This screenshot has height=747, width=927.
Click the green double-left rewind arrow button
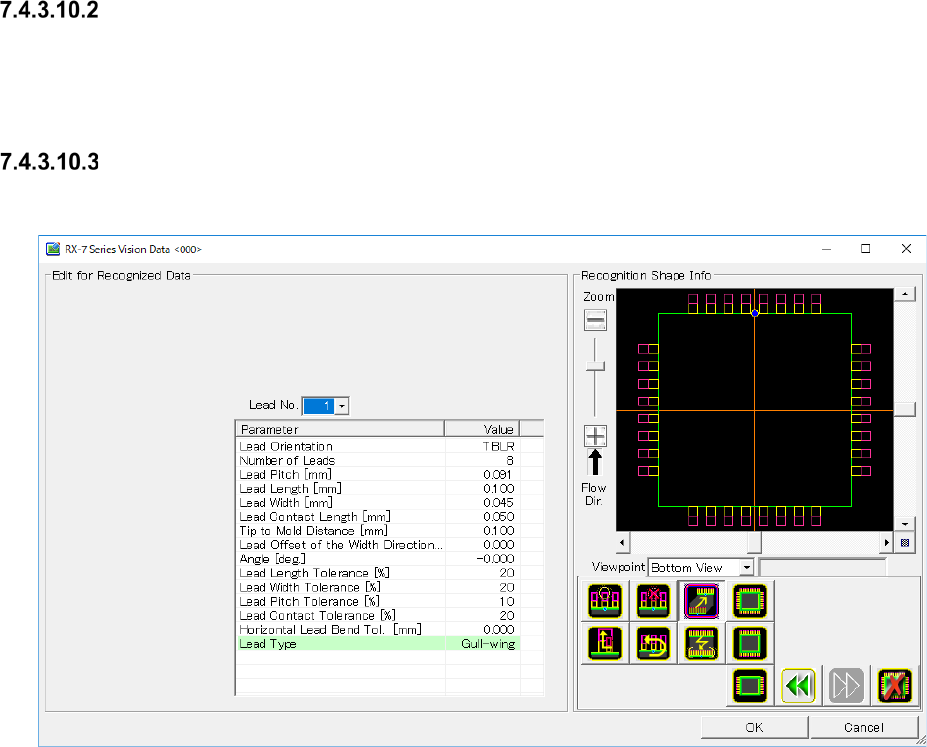(799, 687)
